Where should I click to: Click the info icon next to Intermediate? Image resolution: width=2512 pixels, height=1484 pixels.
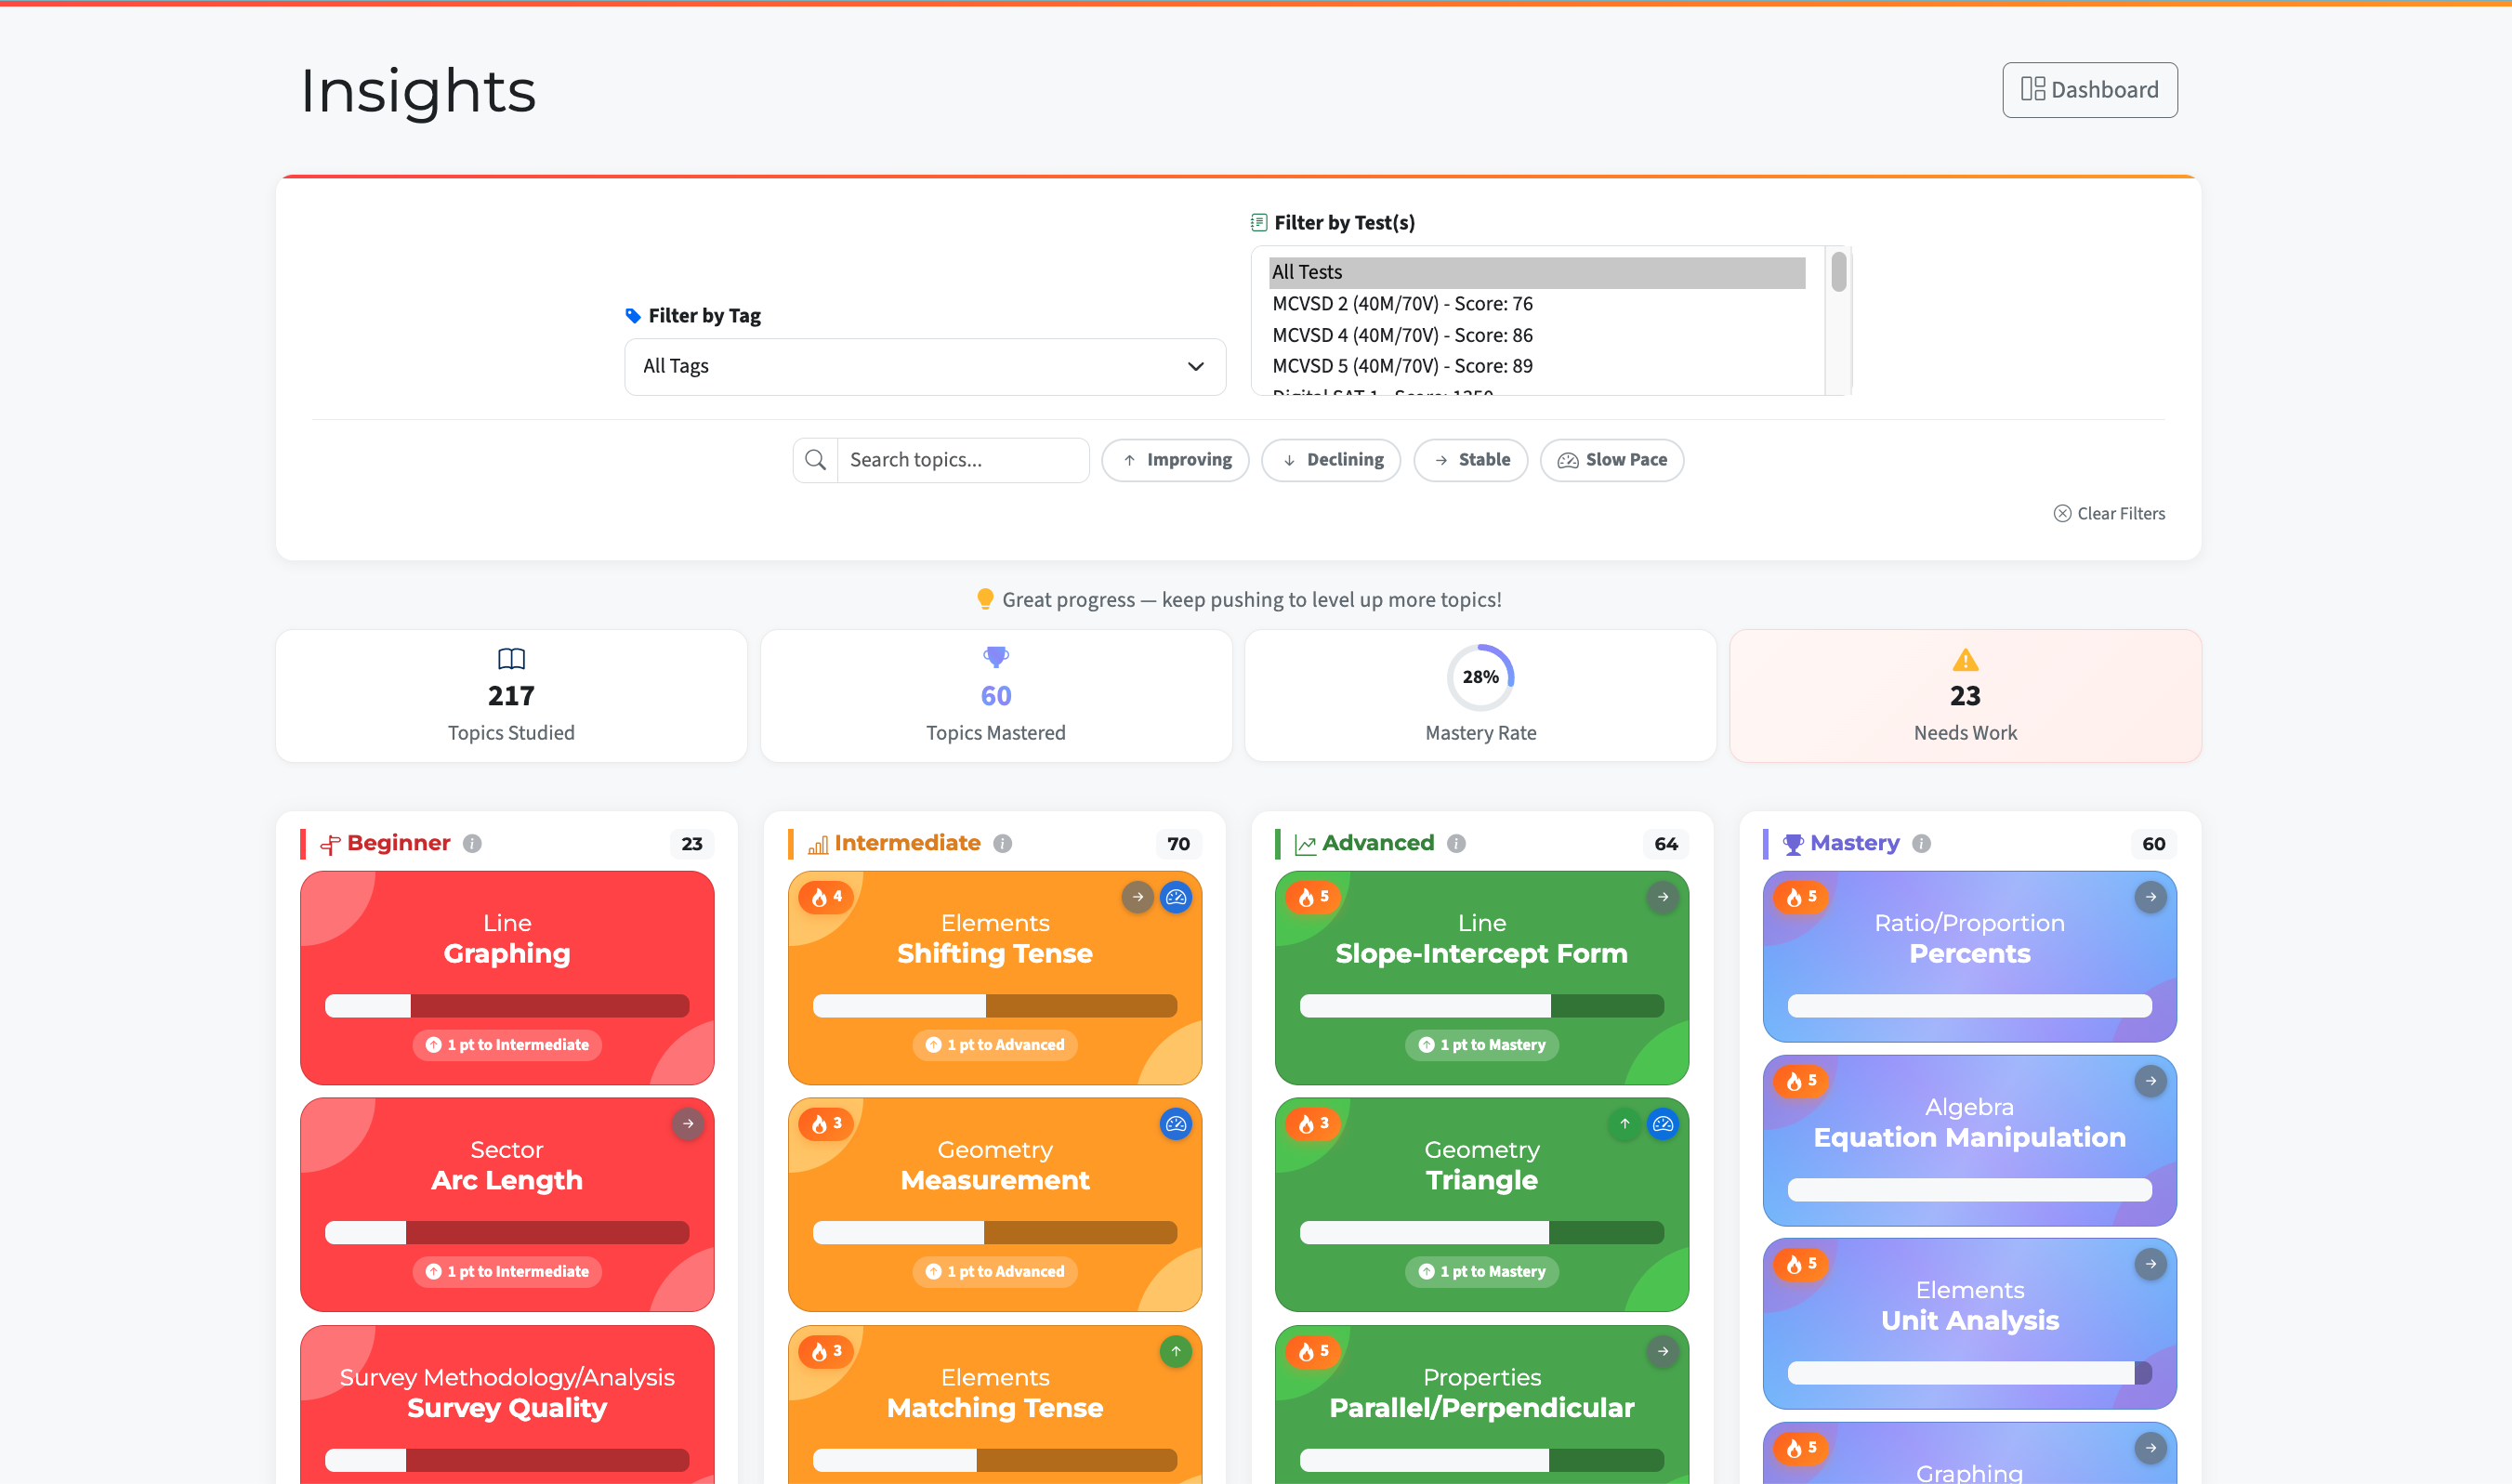(1002, 844)
